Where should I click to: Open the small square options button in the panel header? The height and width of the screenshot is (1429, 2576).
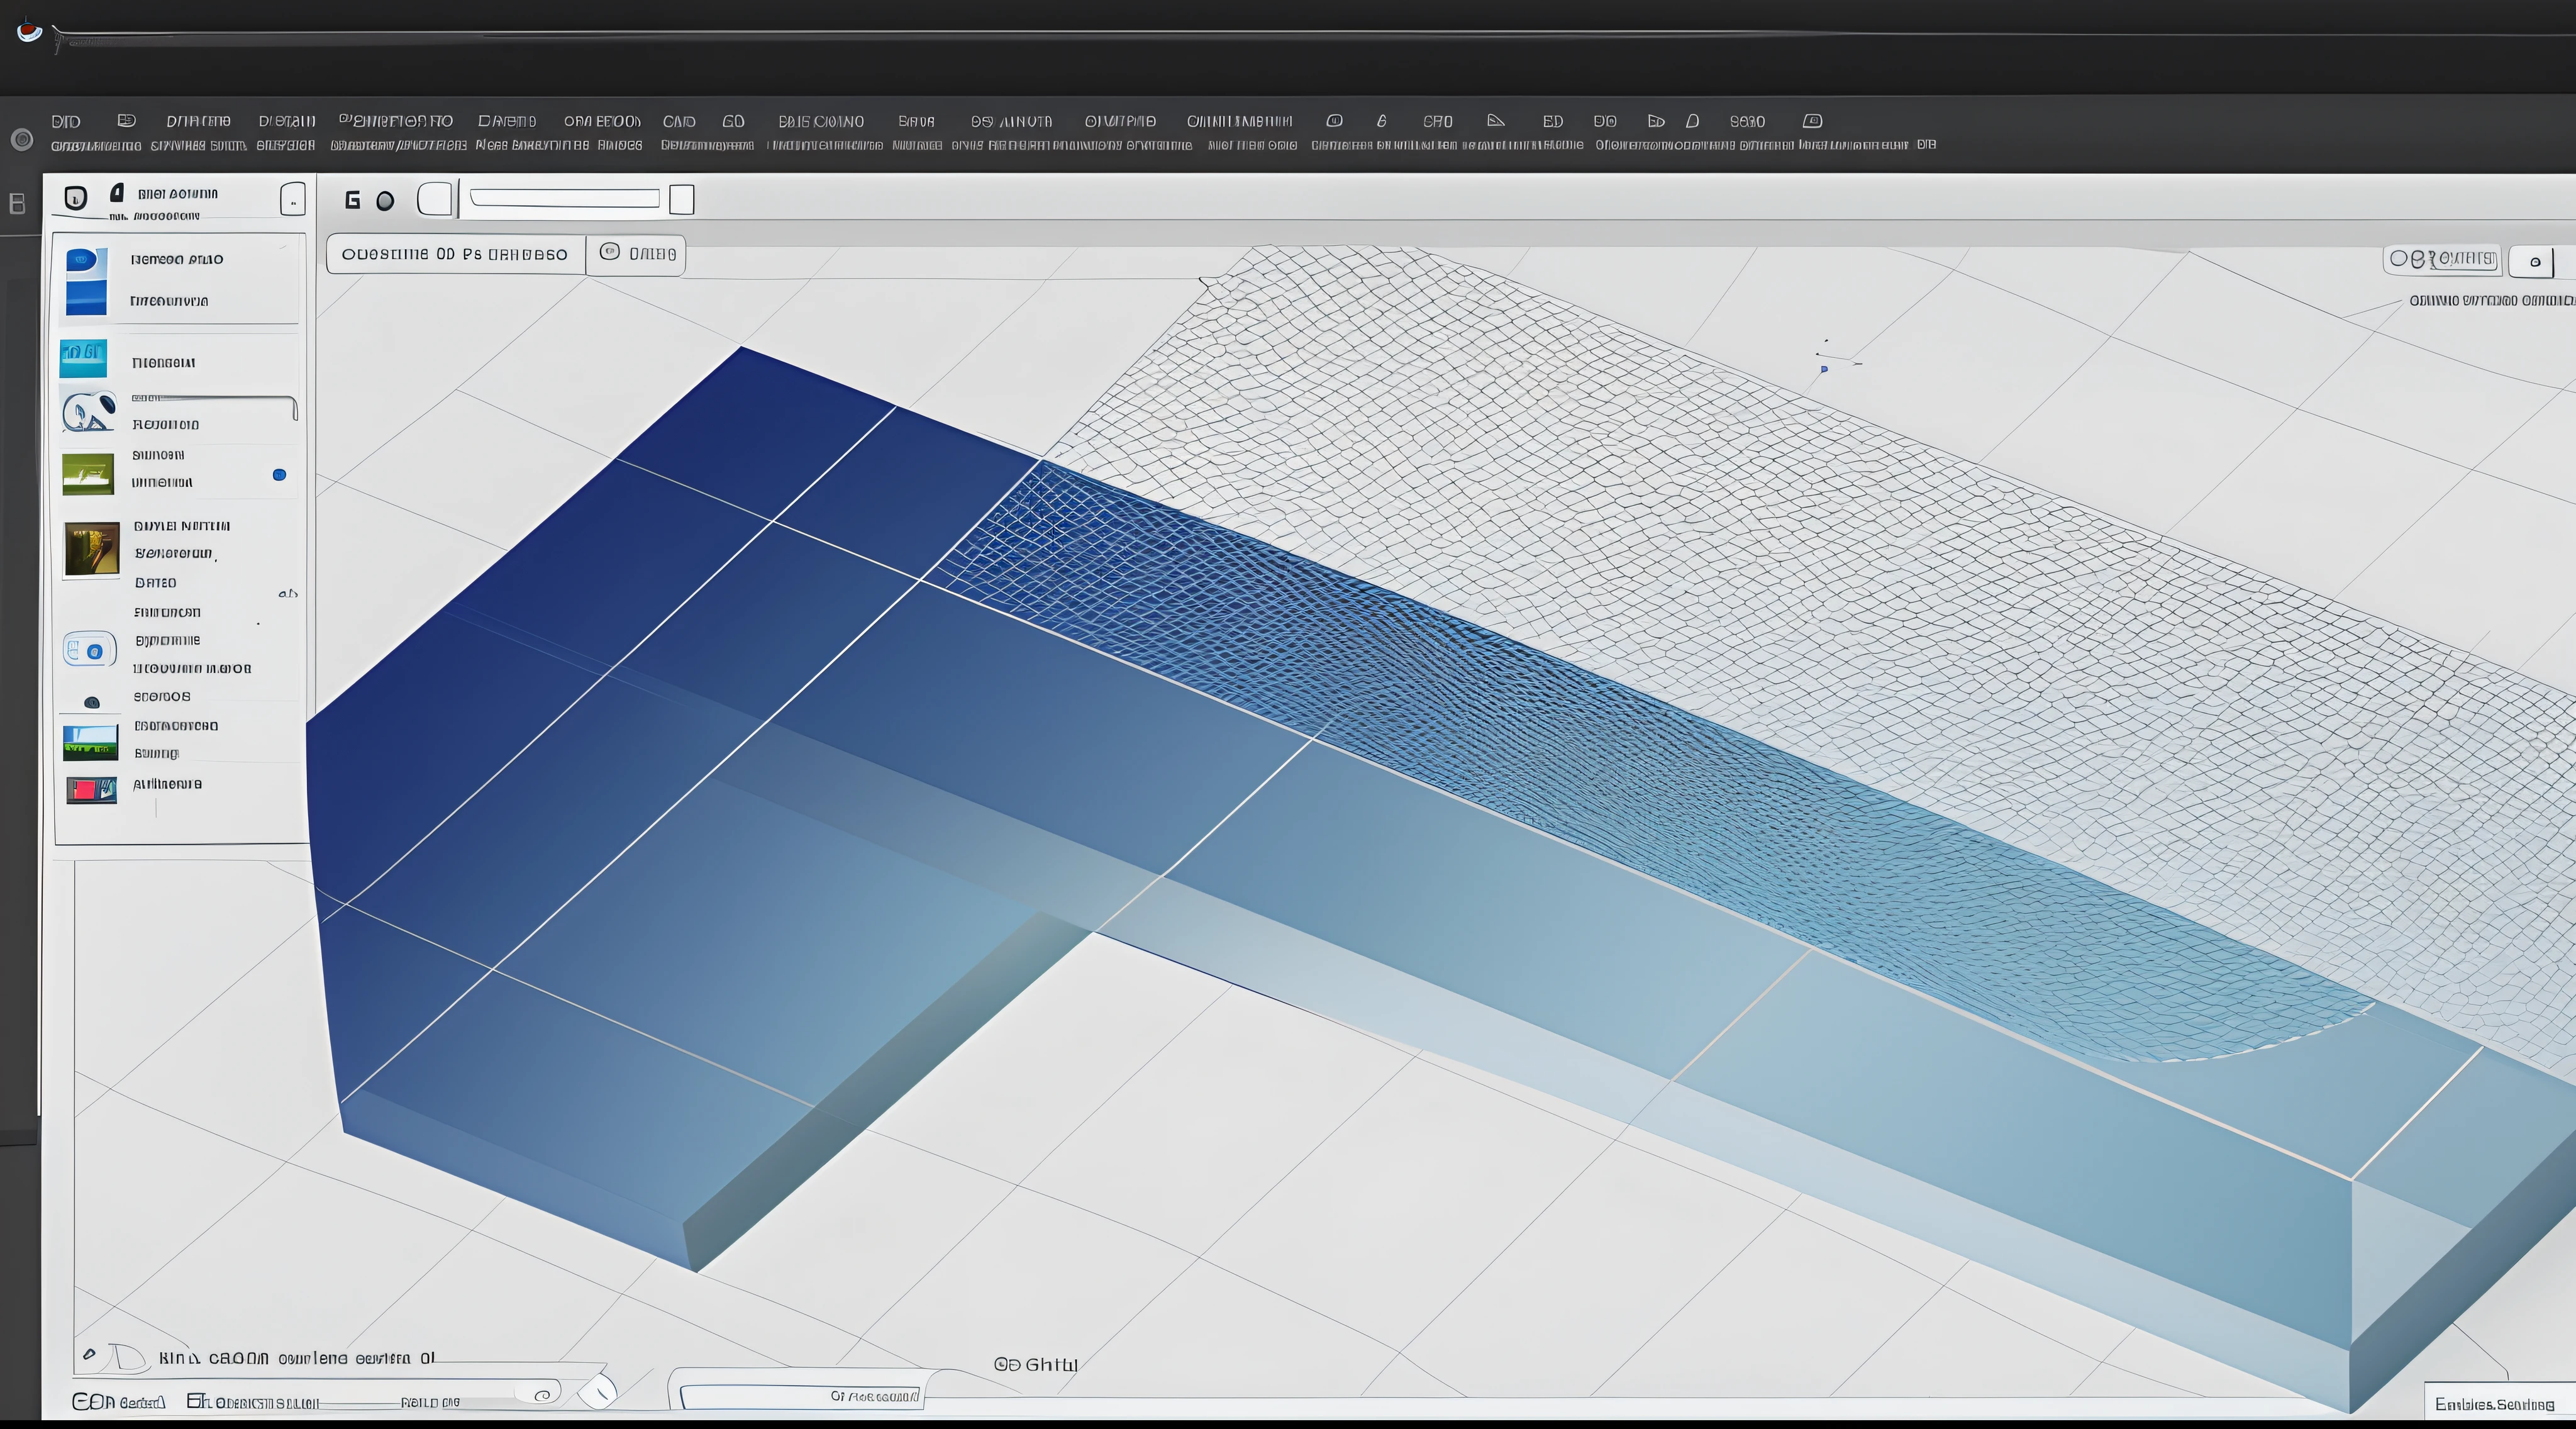pyautogui.click(x=292, y=200)
